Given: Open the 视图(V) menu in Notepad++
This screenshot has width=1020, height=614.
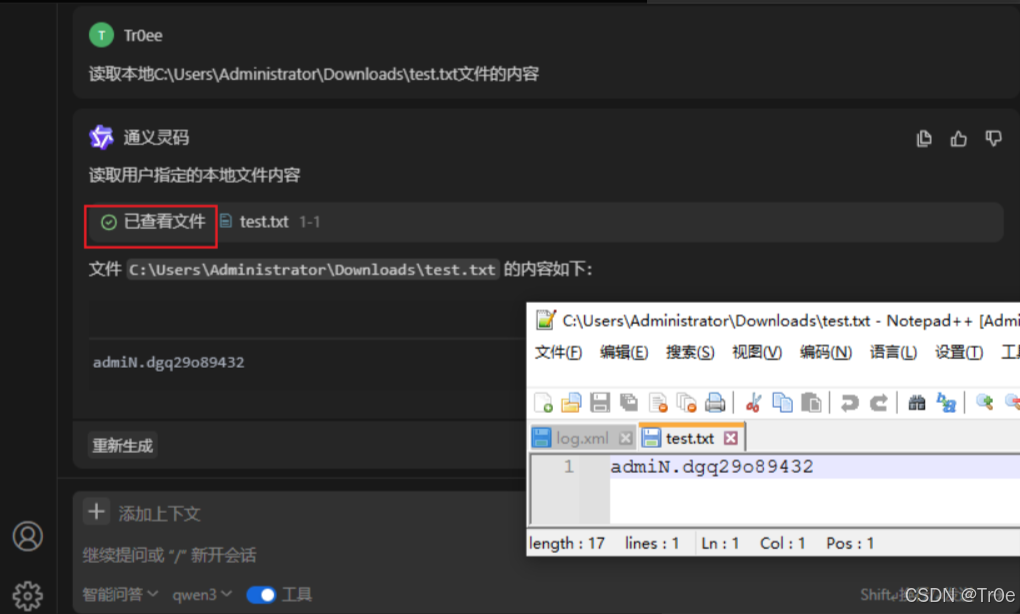Looking at the screenshot, I should coord(757,353).
